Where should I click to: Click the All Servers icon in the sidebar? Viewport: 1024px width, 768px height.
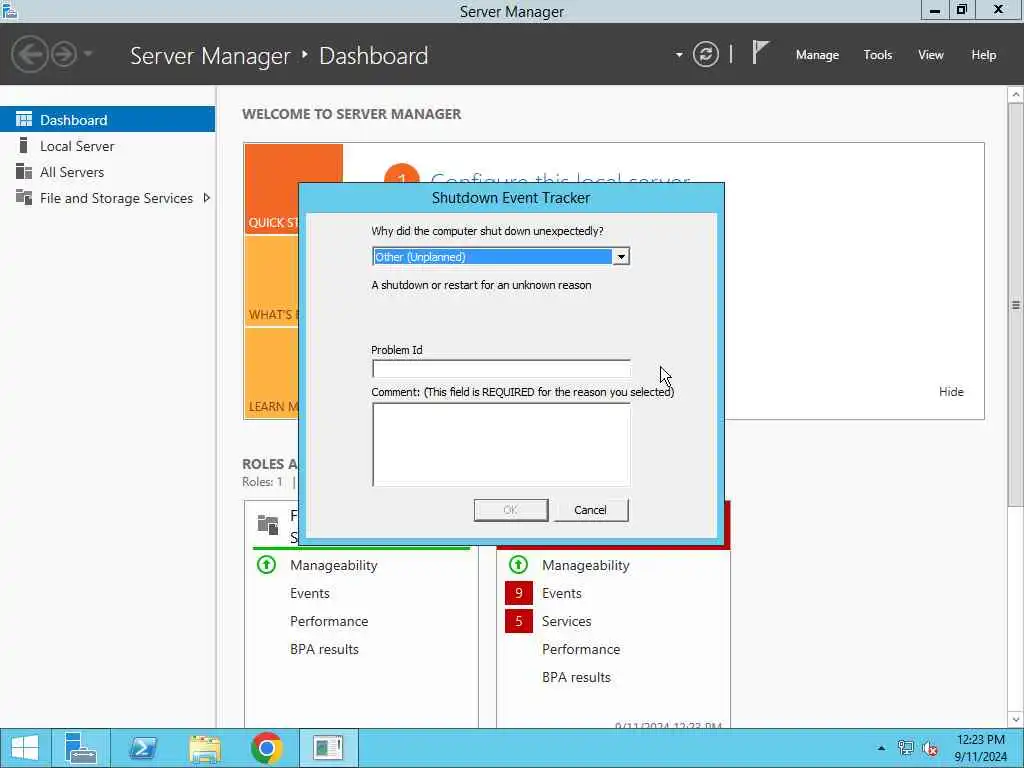click(24, 171)
